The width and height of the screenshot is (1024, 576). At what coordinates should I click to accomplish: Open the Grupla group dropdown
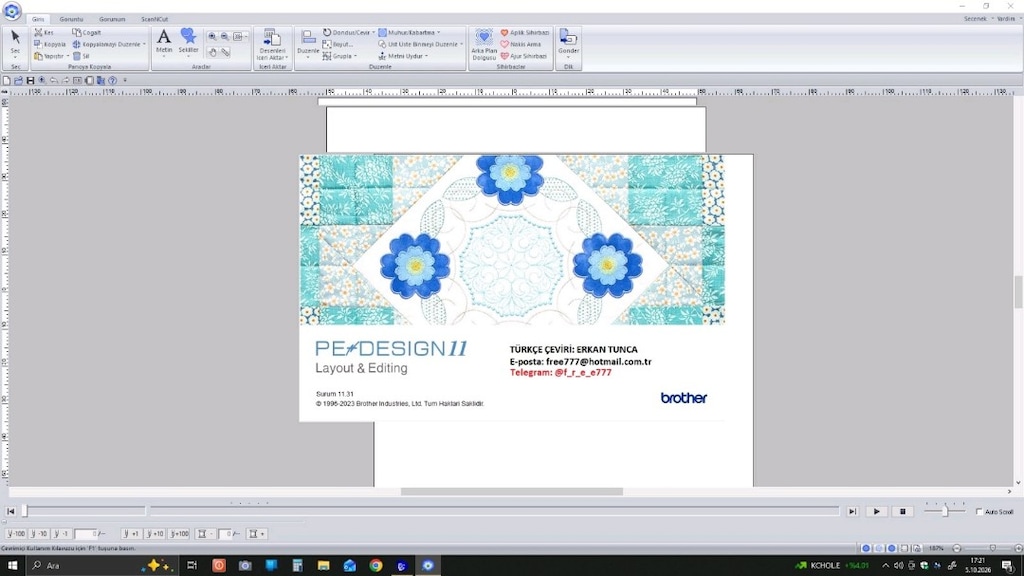pos(355,56)
